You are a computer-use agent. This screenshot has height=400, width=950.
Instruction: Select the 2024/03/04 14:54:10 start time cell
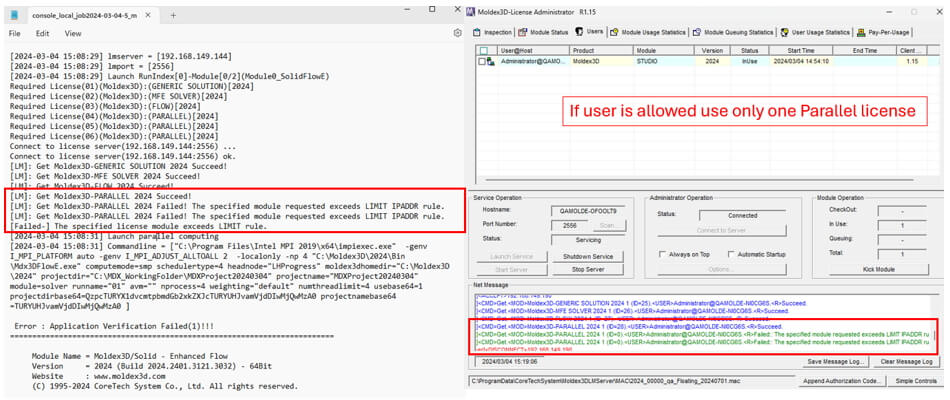click(801, 61)
